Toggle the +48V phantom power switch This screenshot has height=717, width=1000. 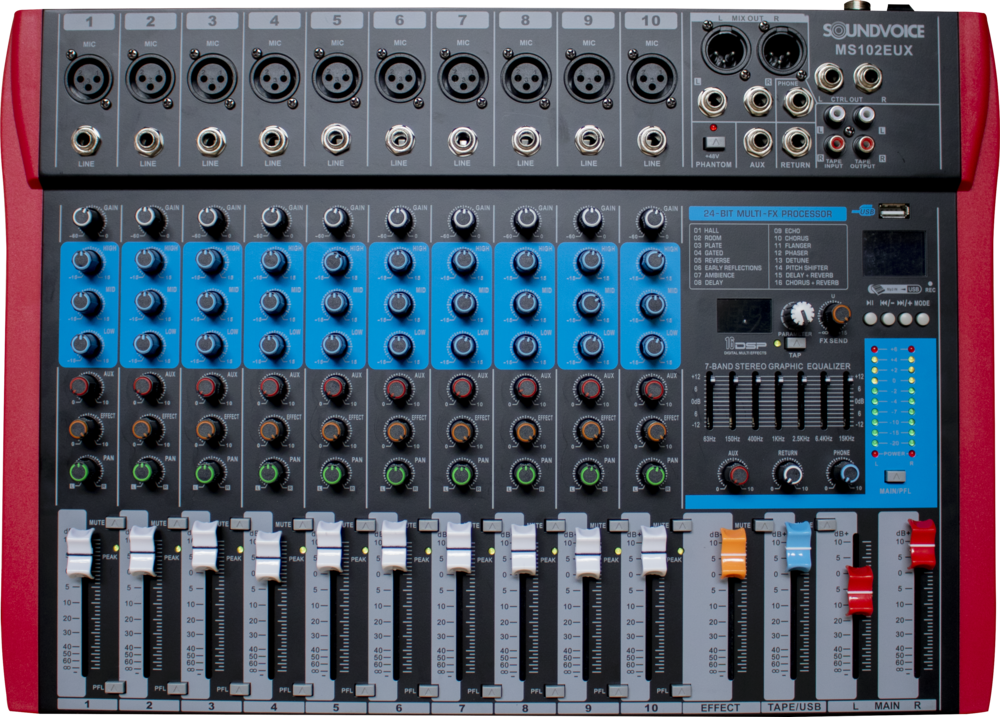point(712,143)
